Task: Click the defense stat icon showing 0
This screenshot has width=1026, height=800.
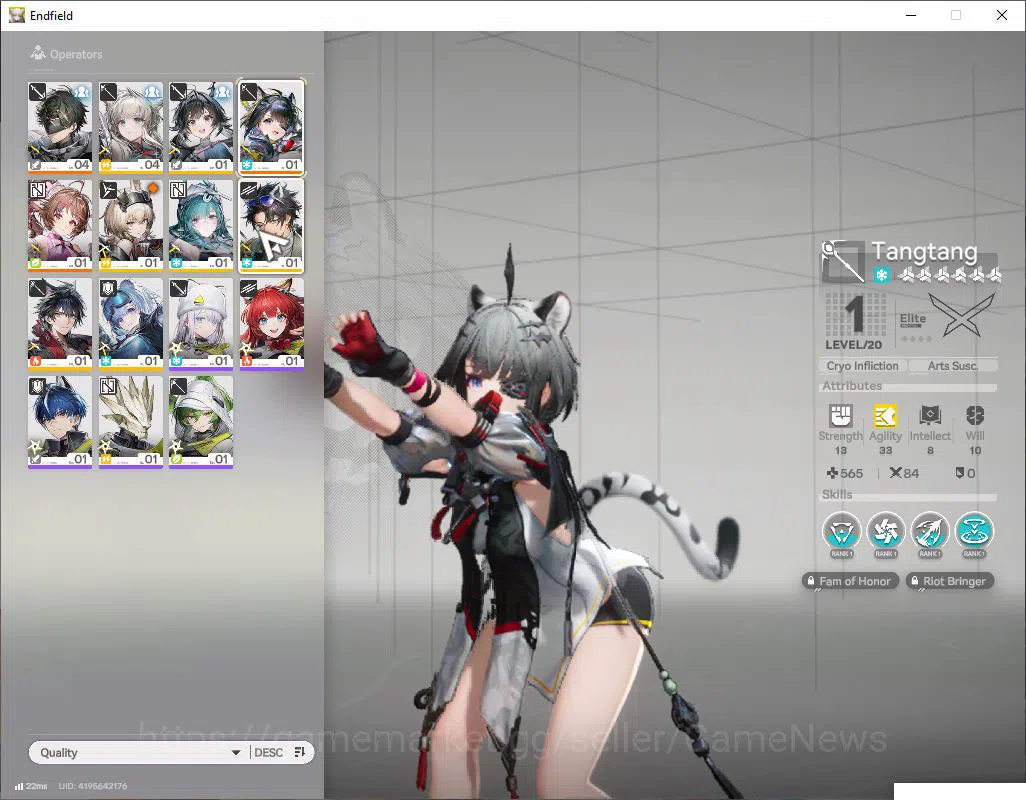Action: coord(959,473)
